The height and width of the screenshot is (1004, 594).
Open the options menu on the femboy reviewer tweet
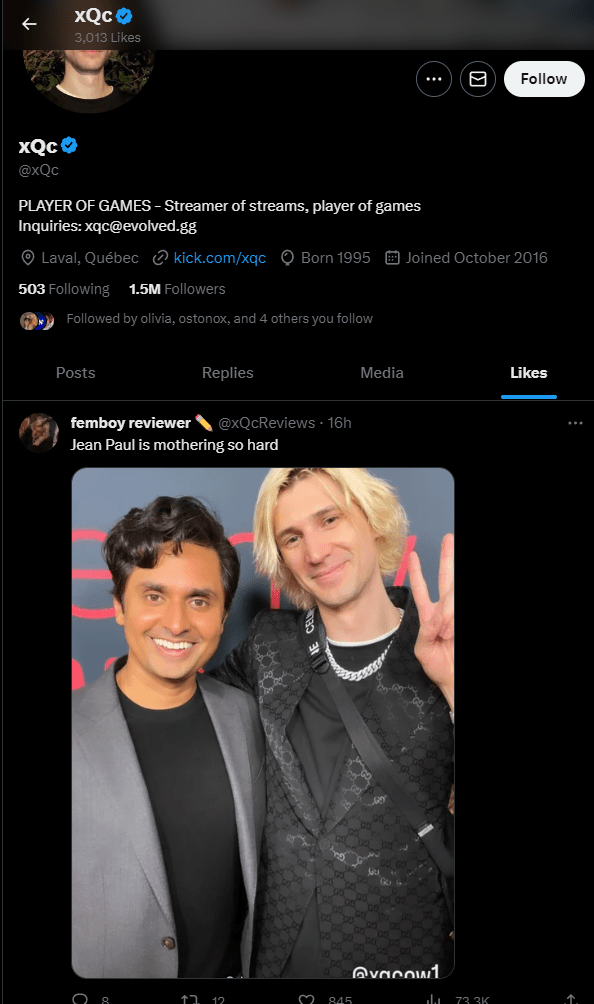click(x=575, y=422)
